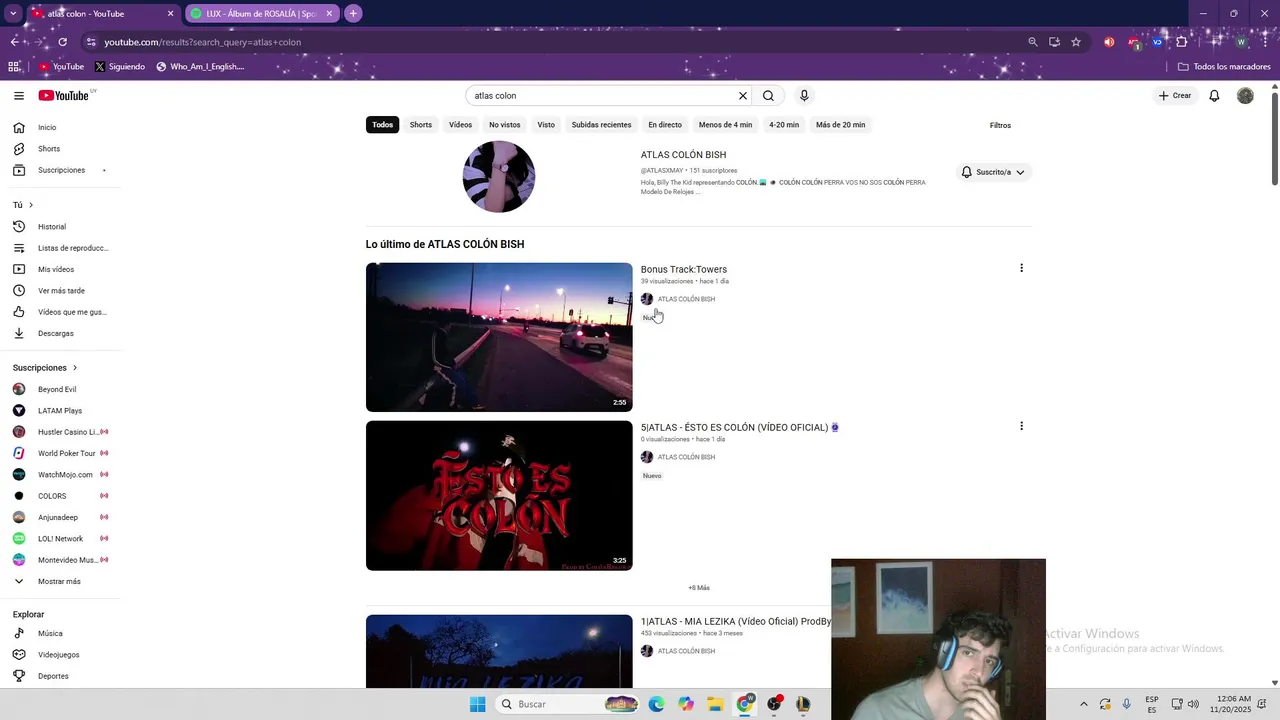Select the En directo chip
Viewport: 1280px width, 720px height.
click(665, 125)
